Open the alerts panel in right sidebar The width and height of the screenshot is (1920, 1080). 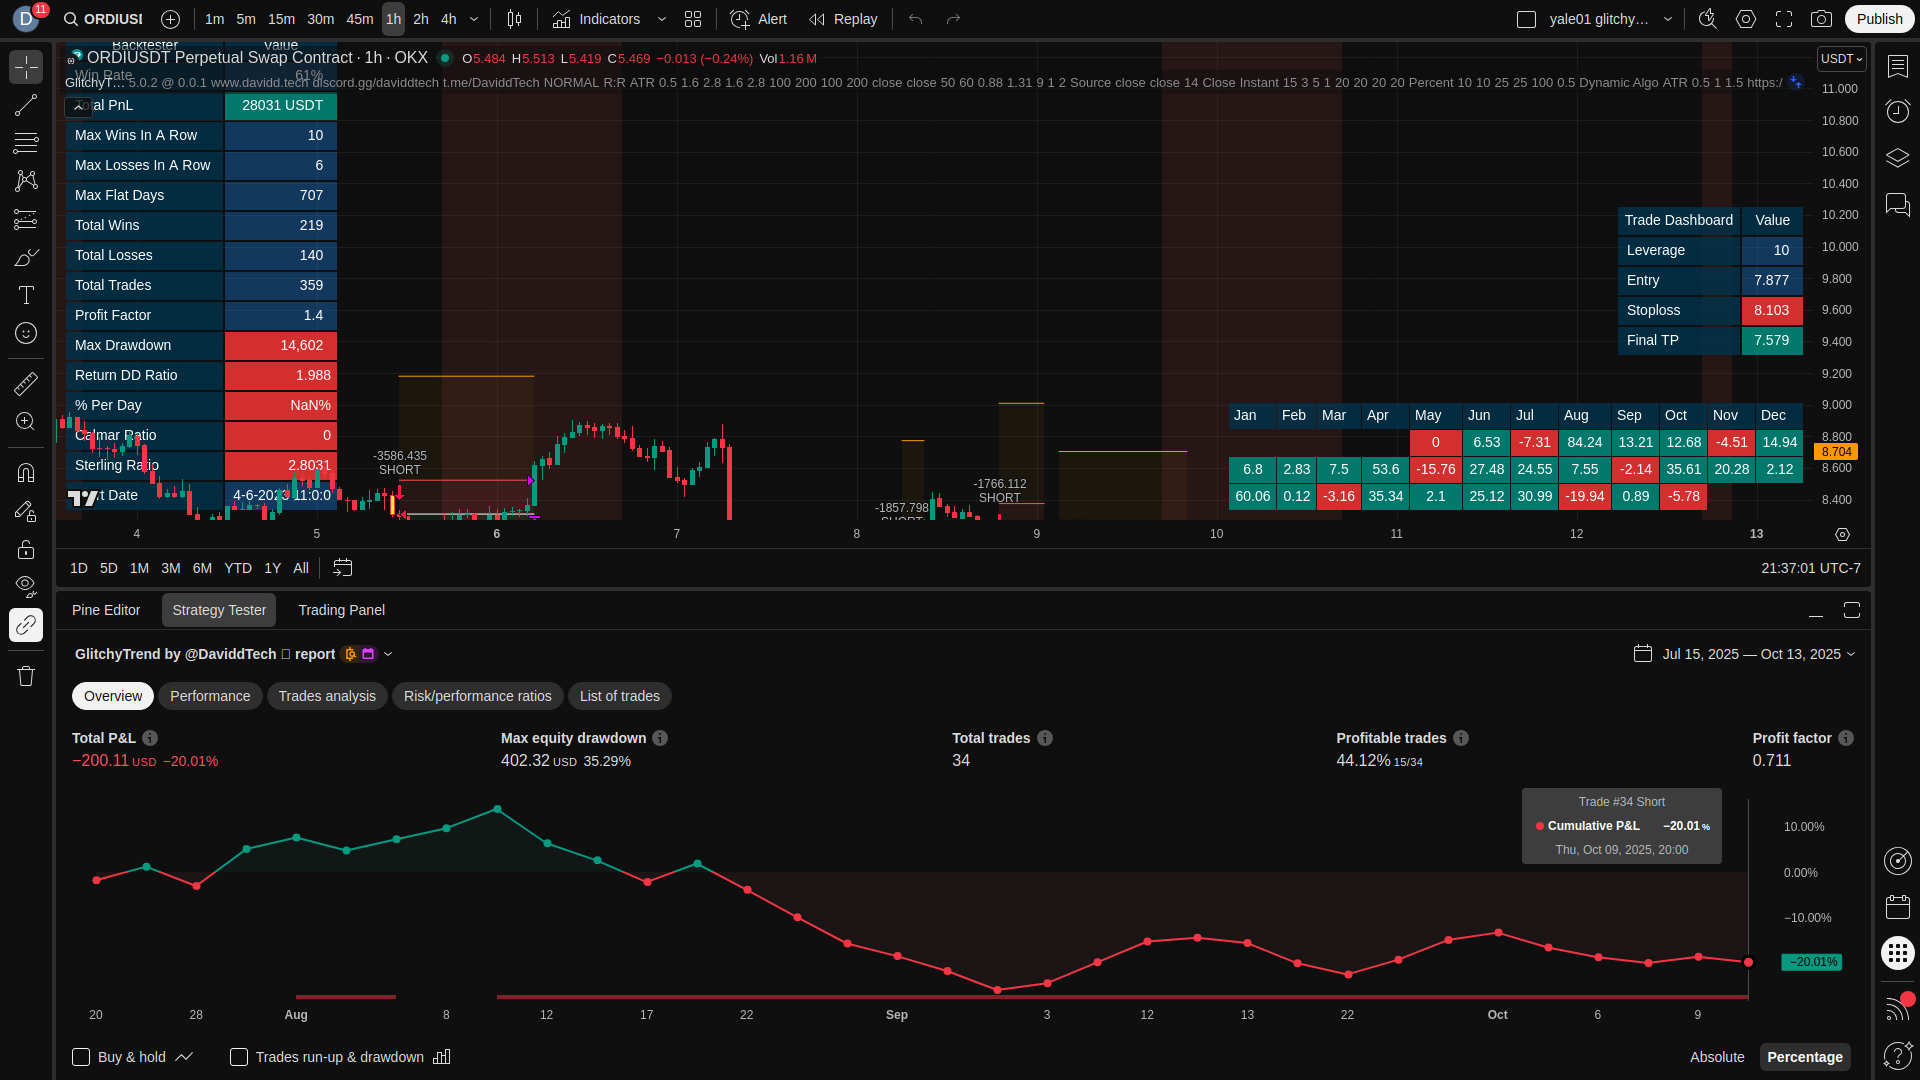1897,111
